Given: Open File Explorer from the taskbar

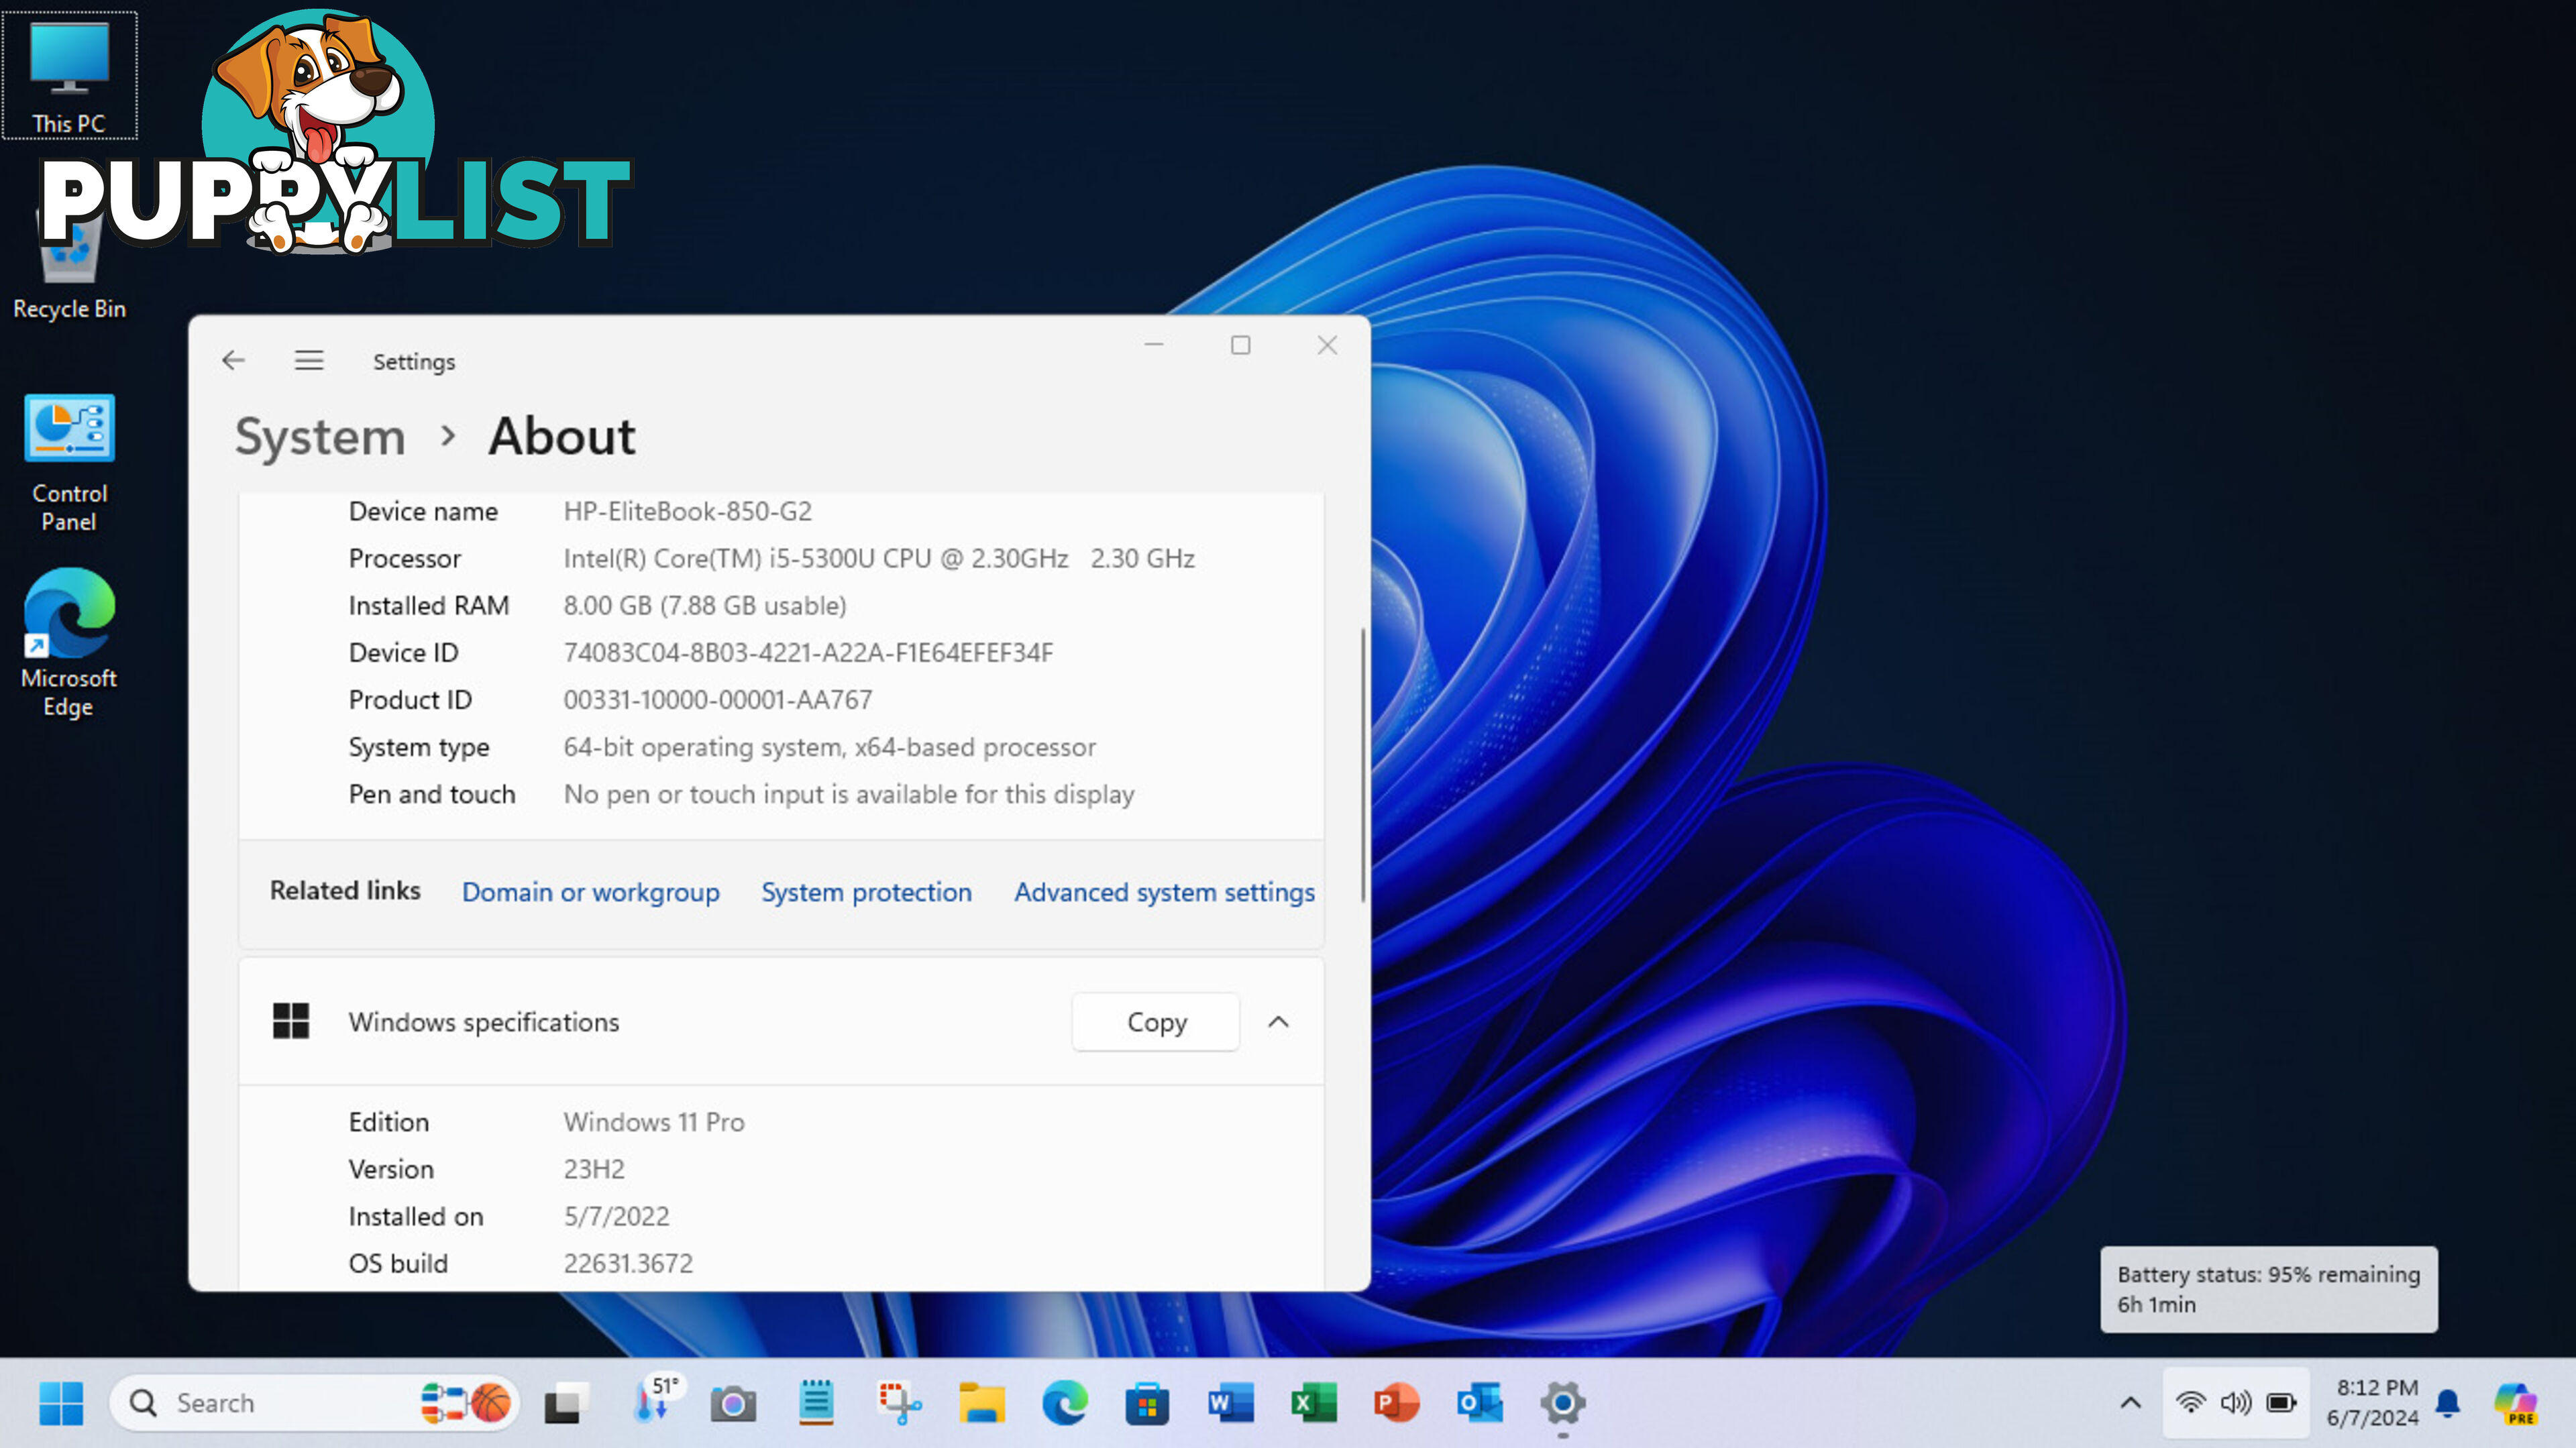Looking at the screenshot, I should (982, 1403).
